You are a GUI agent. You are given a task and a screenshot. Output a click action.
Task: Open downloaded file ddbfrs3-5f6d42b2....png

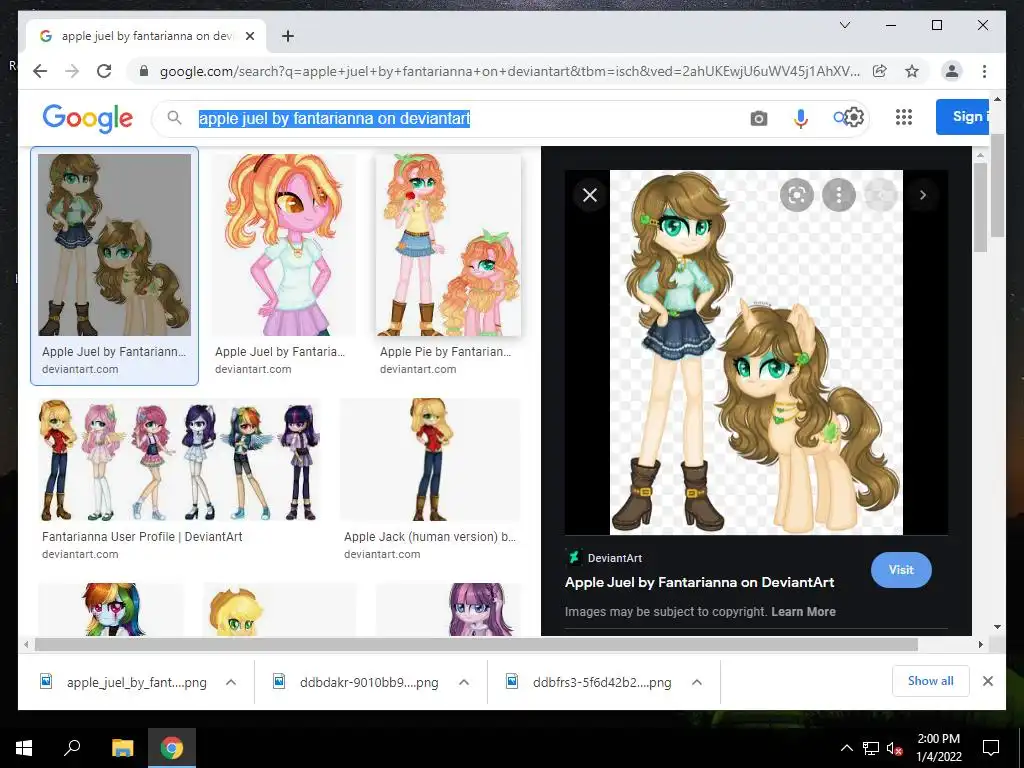pos(589,682)
